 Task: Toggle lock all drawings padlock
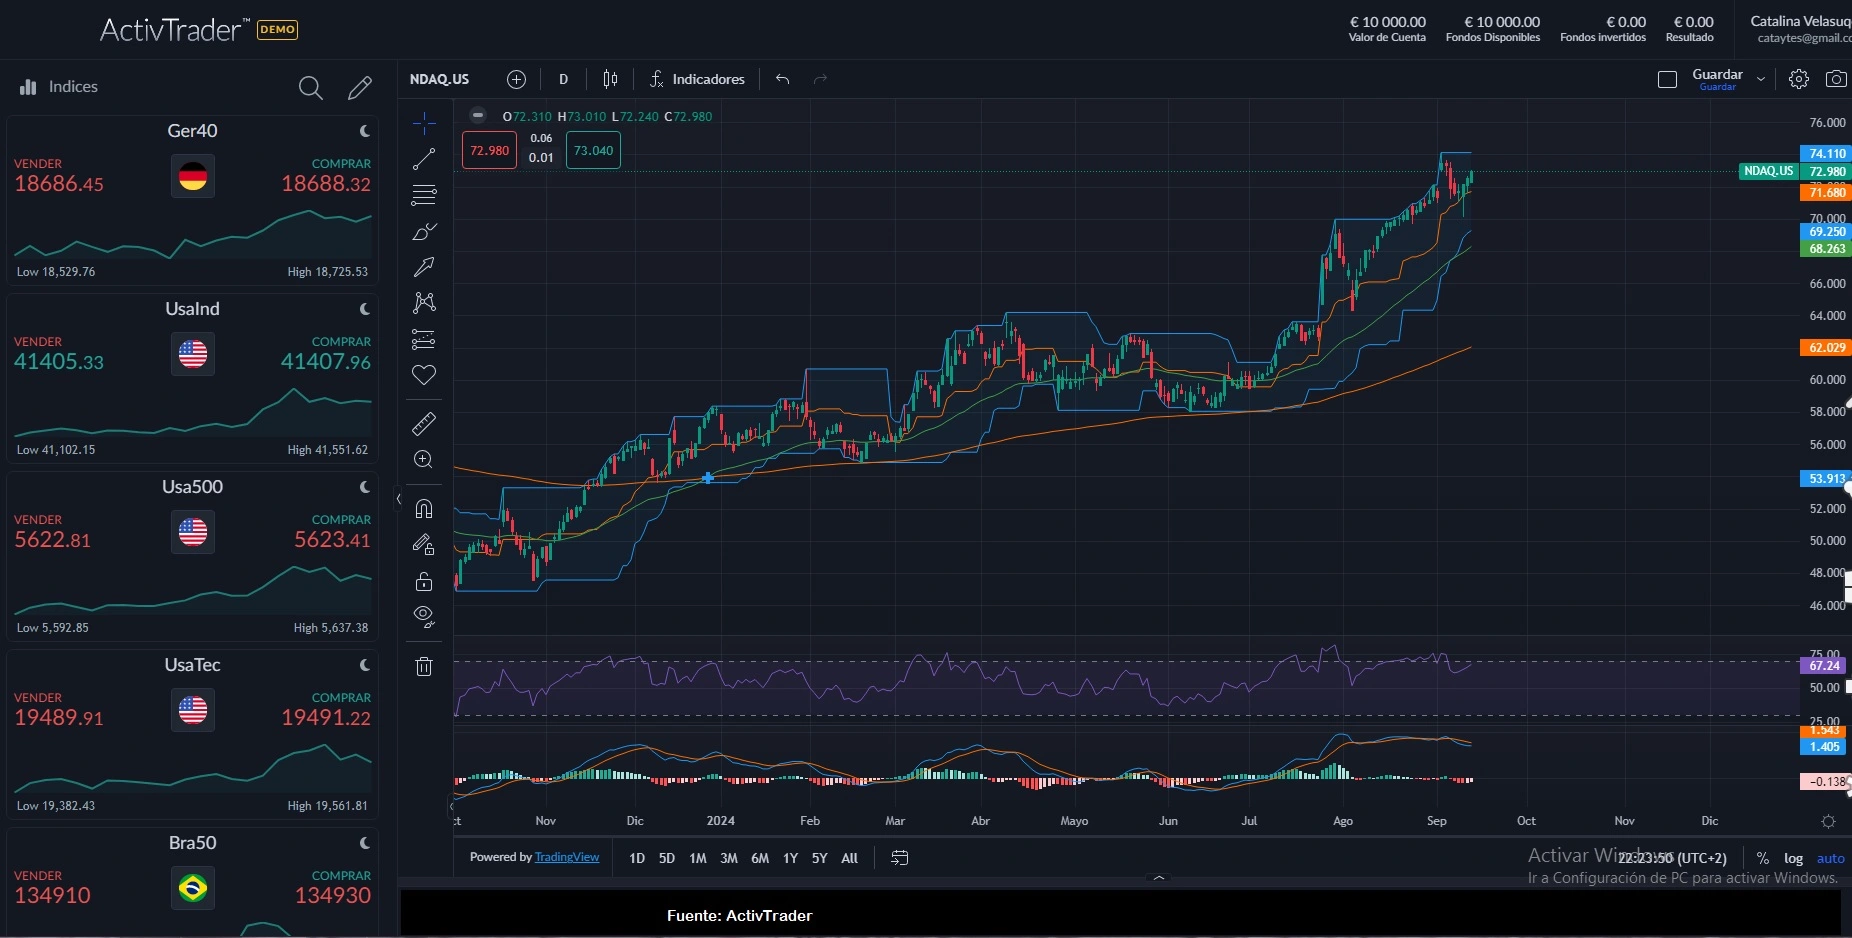(424, 581)
